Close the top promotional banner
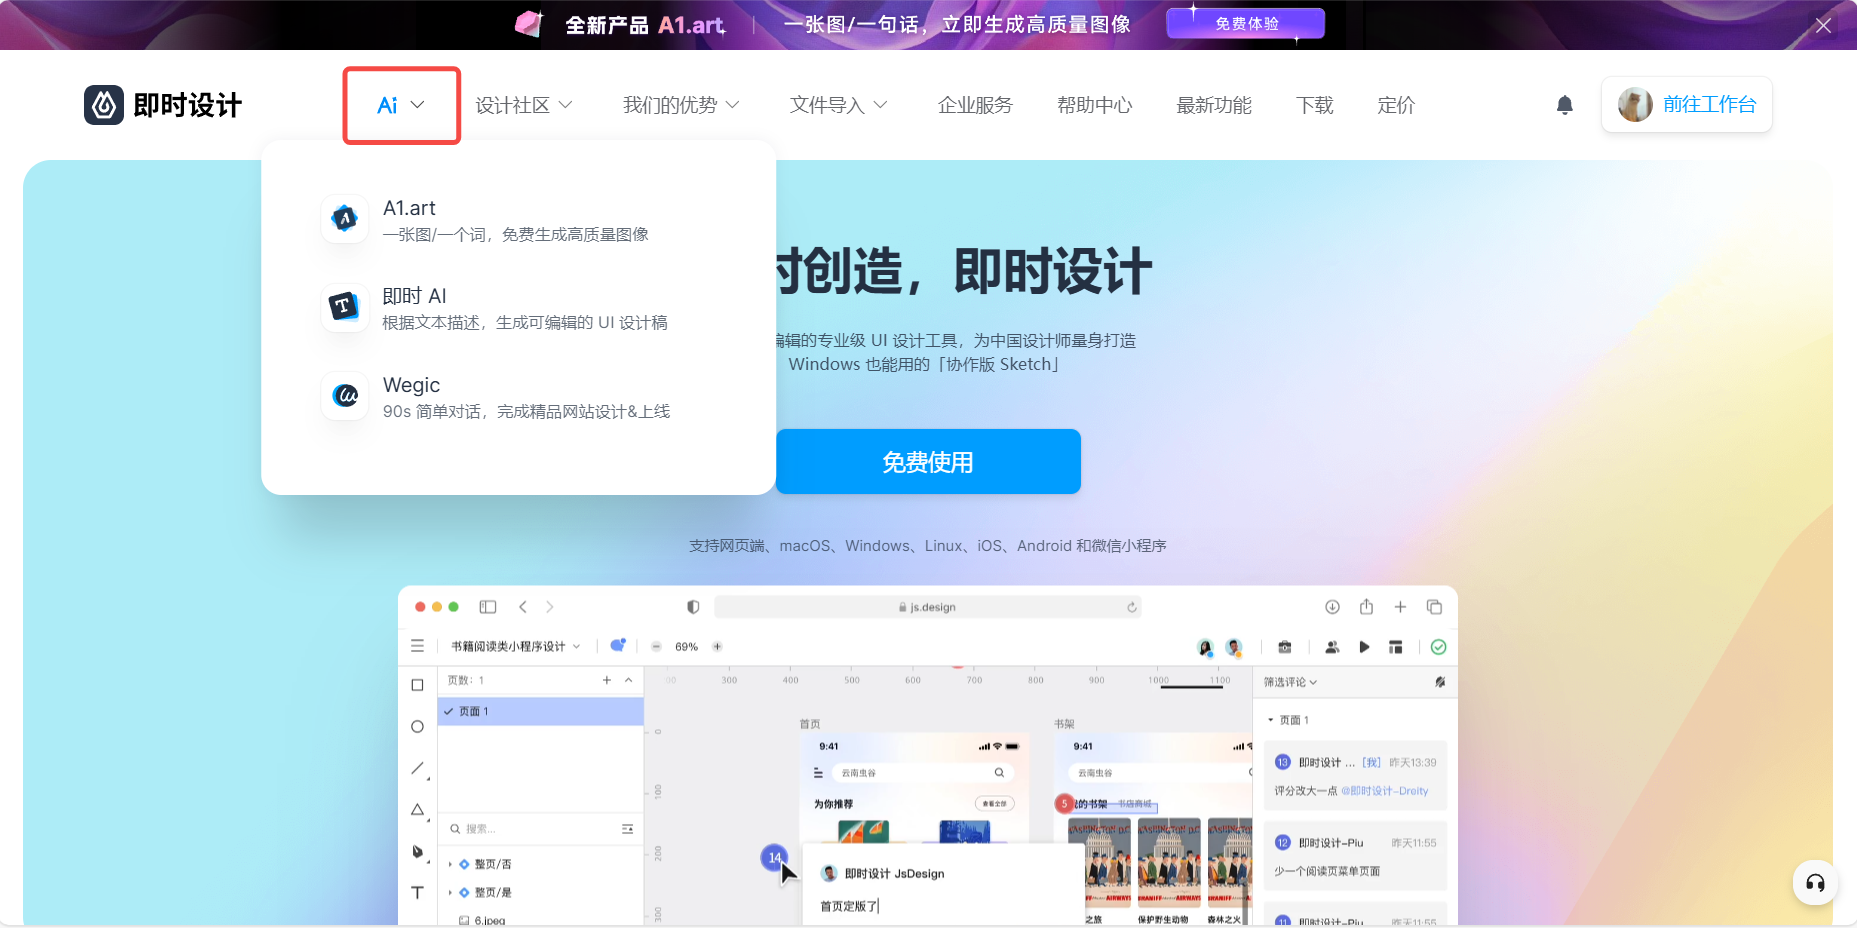This screenshot has width=1857, height=928. [x=1823, y=26]
